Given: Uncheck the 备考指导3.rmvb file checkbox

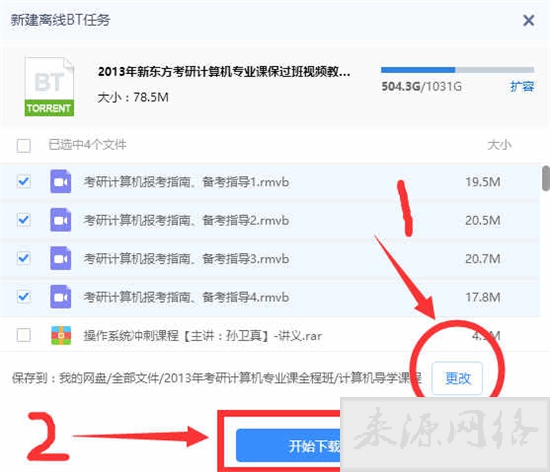Looking at the screenshot, I should (24, 258).
